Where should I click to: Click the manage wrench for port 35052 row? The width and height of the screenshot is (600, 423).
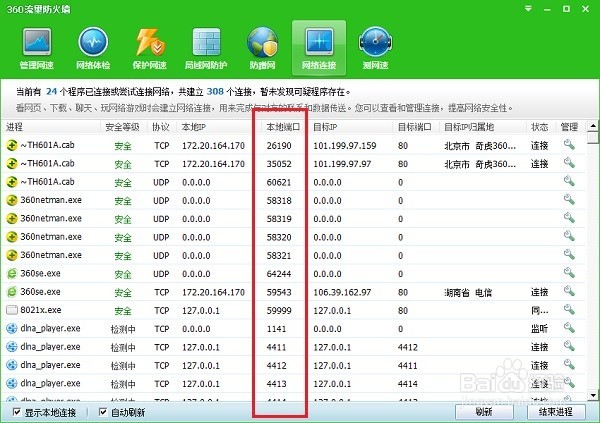[569, 163]
